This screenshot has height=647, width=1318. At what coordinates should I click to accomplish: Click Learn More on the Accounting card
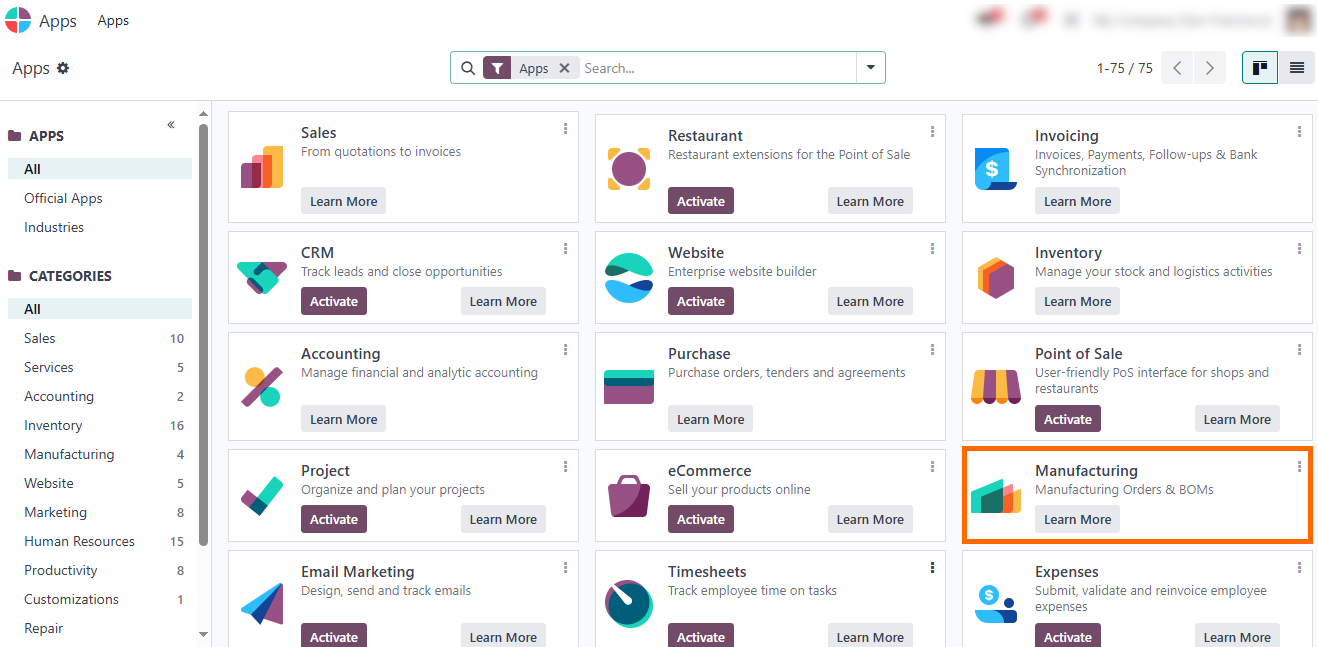tap(344, 419)
